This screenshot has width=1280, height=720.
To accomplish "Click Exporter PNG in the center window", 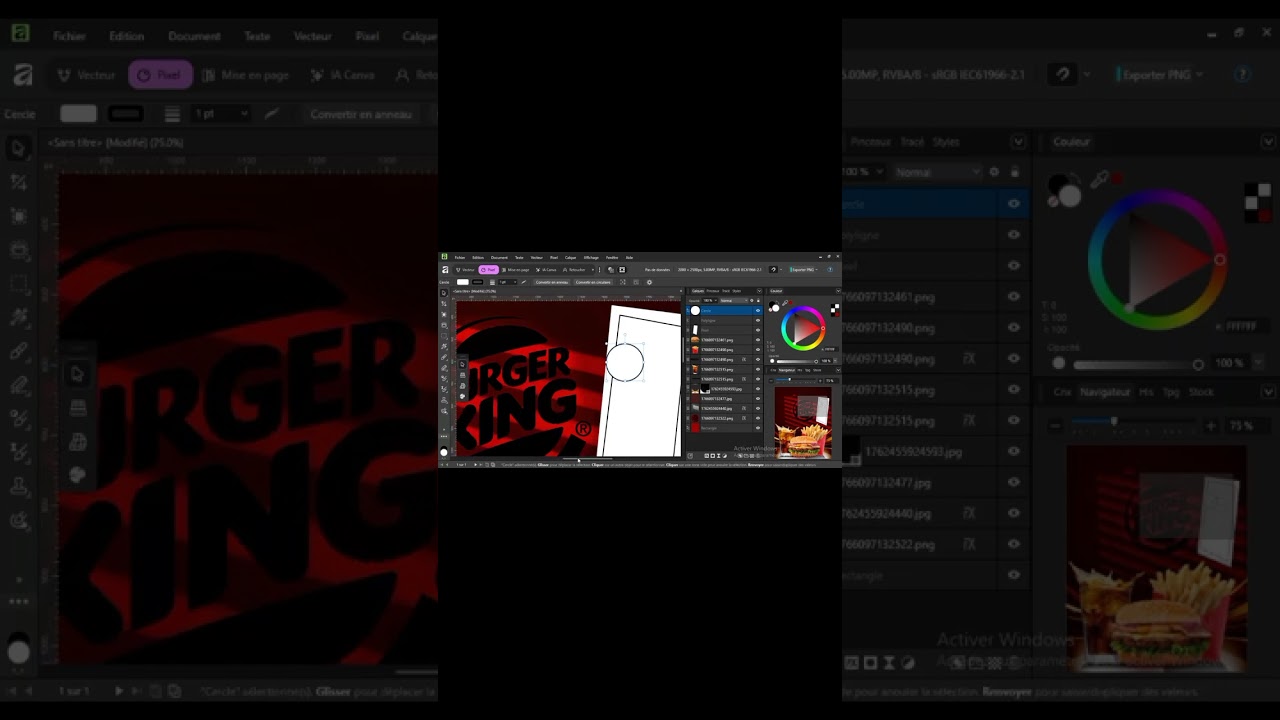I will click(x=802, y=270).
